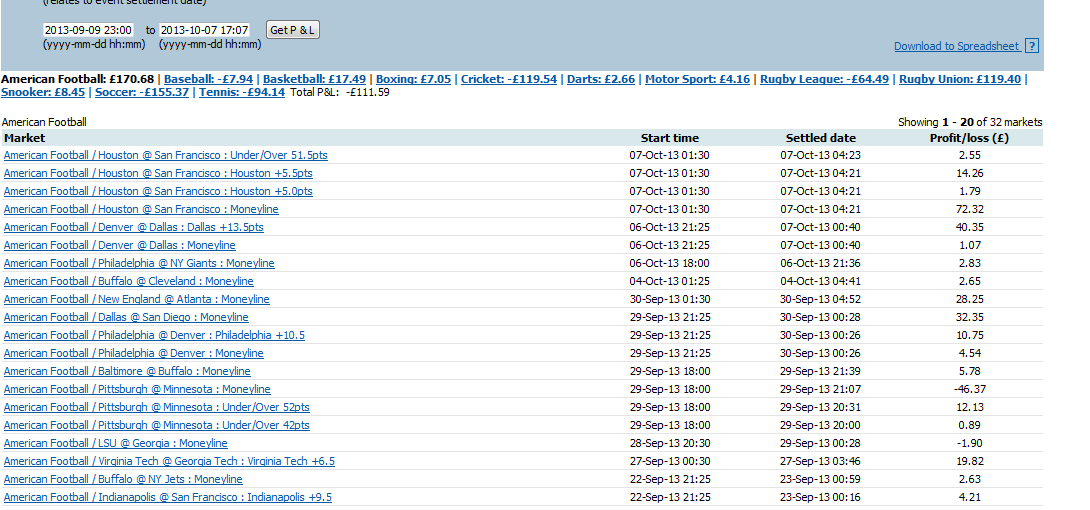
Task: Open Pittsburgh @ Minnesota Under/Over 52pts market
Action: tap(156, 408)
